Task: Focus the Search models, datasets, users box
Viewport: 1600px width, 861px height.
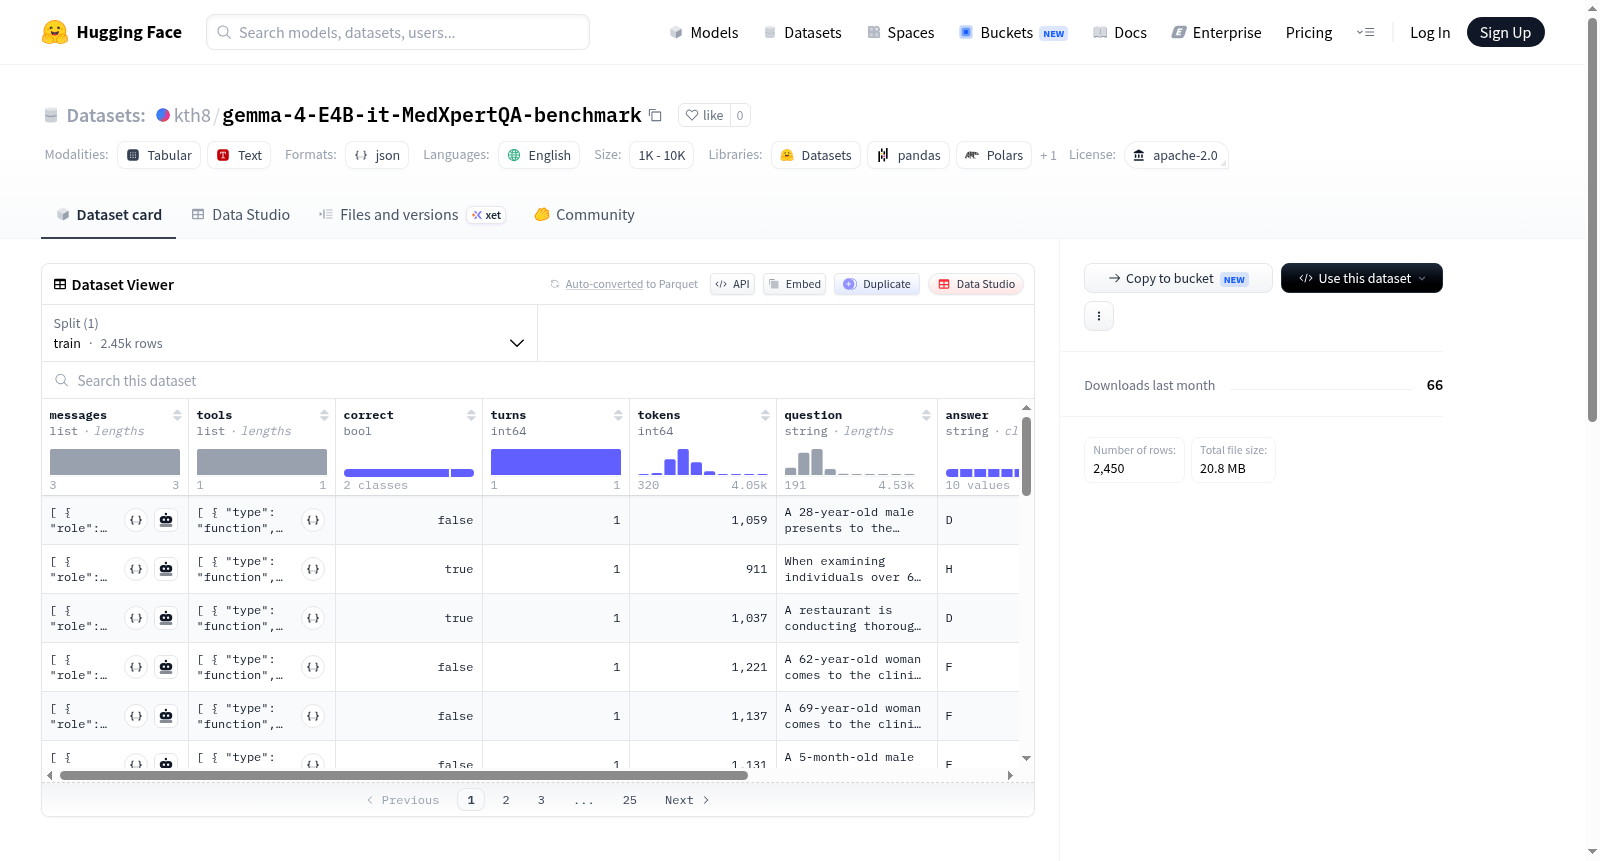Action: tap(398, 32)
